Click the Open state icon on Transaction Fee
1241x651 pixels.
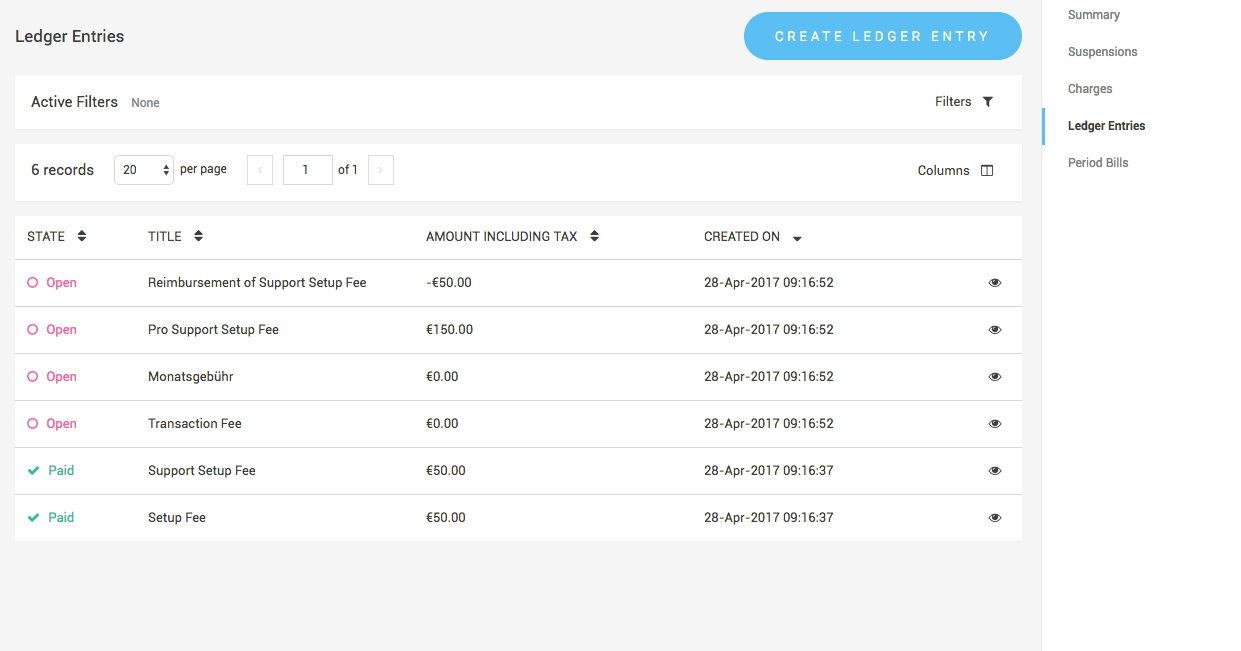point(32,423)
